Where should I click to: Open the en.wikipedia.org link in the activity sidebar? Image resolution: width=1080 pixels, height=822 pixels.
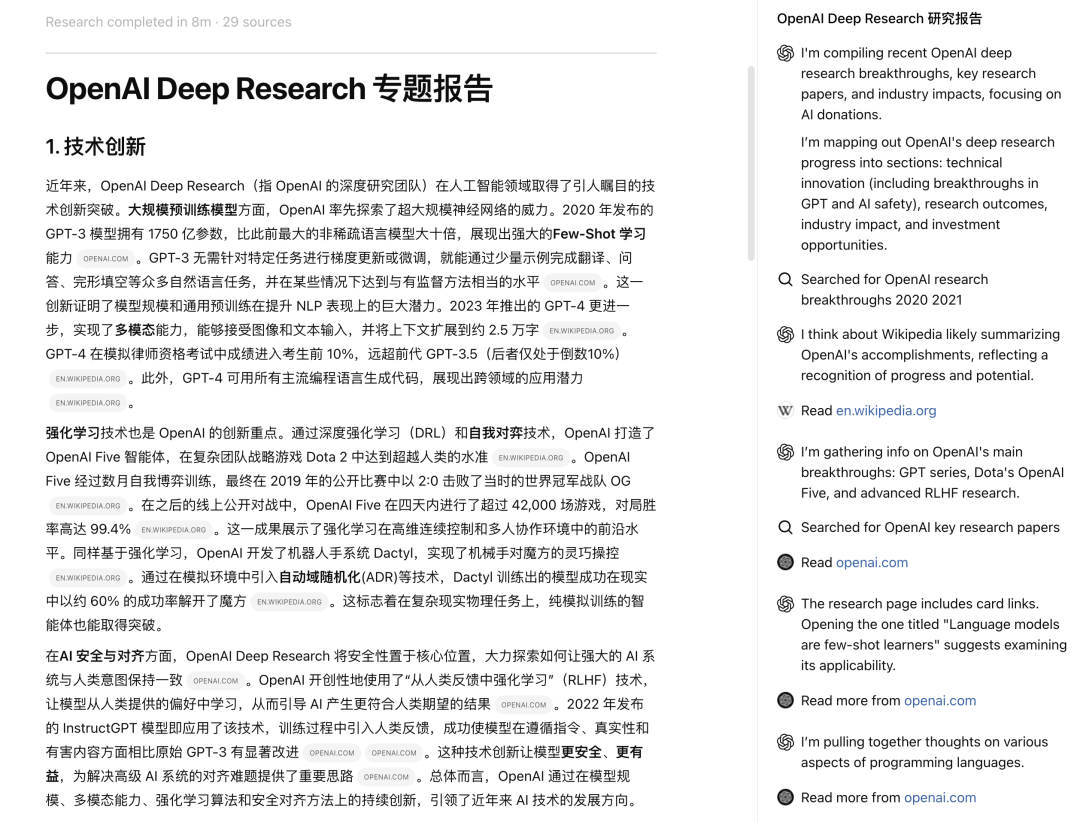click(886, 410)
